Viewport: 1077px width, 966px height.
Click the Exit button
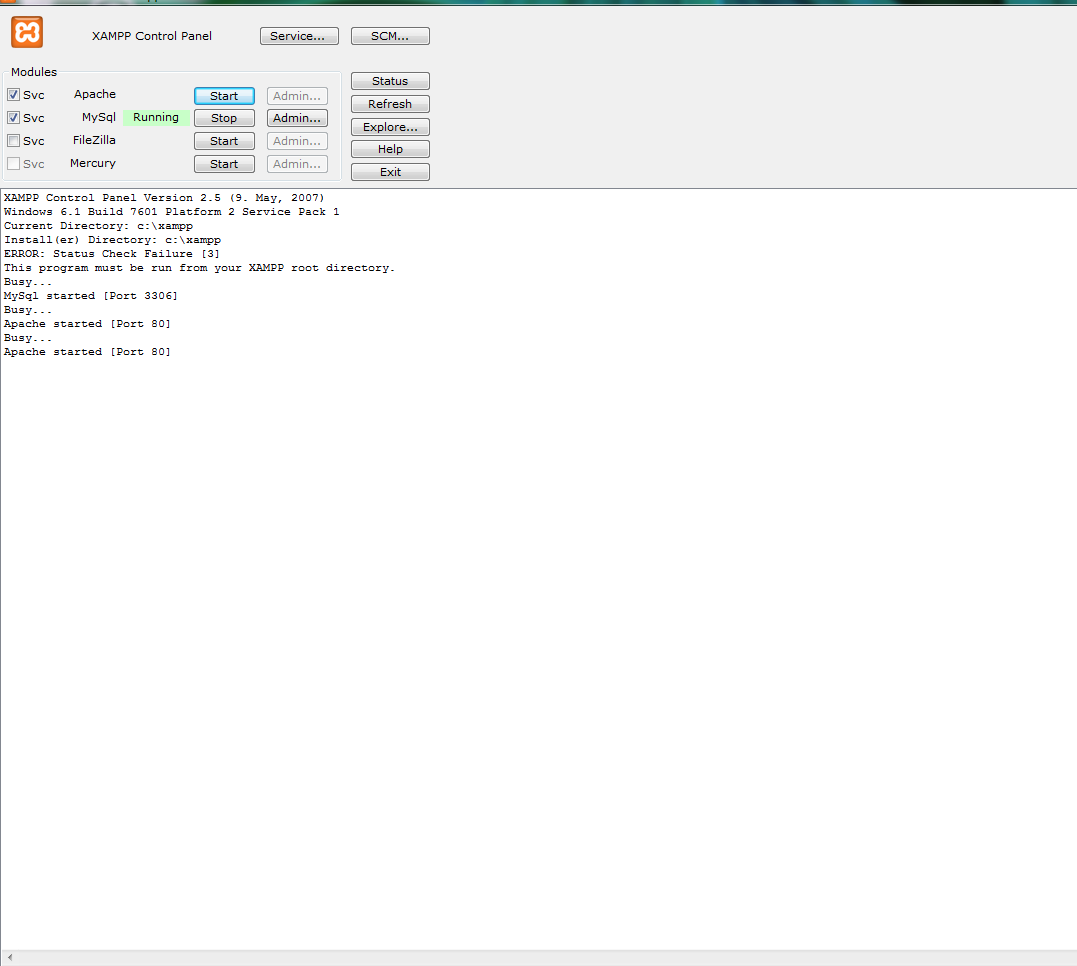tap(390, 172)
